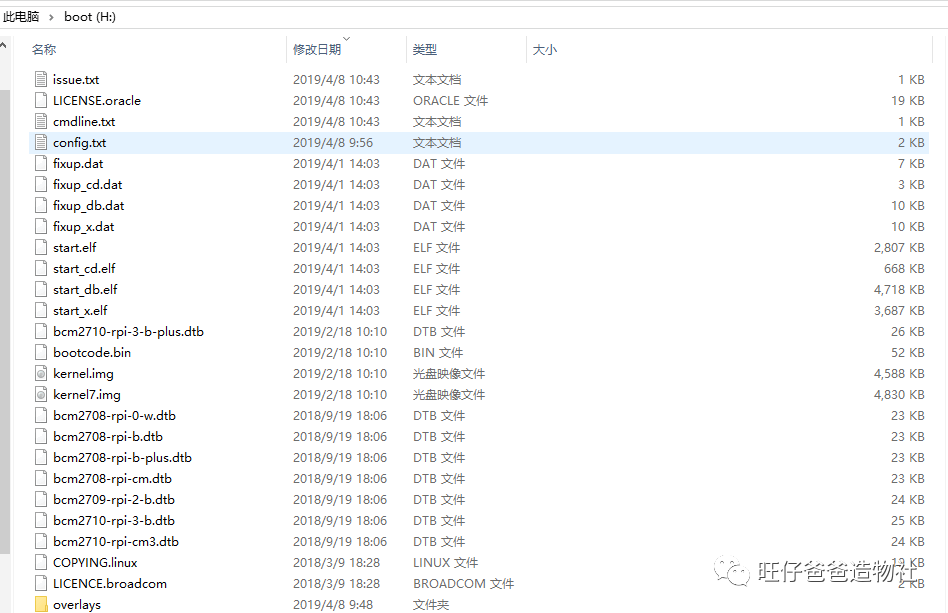This screenshot has height=613, width=948.
Task: Select the file name LICENSE.oracle
Action: [x=97, y=100]
